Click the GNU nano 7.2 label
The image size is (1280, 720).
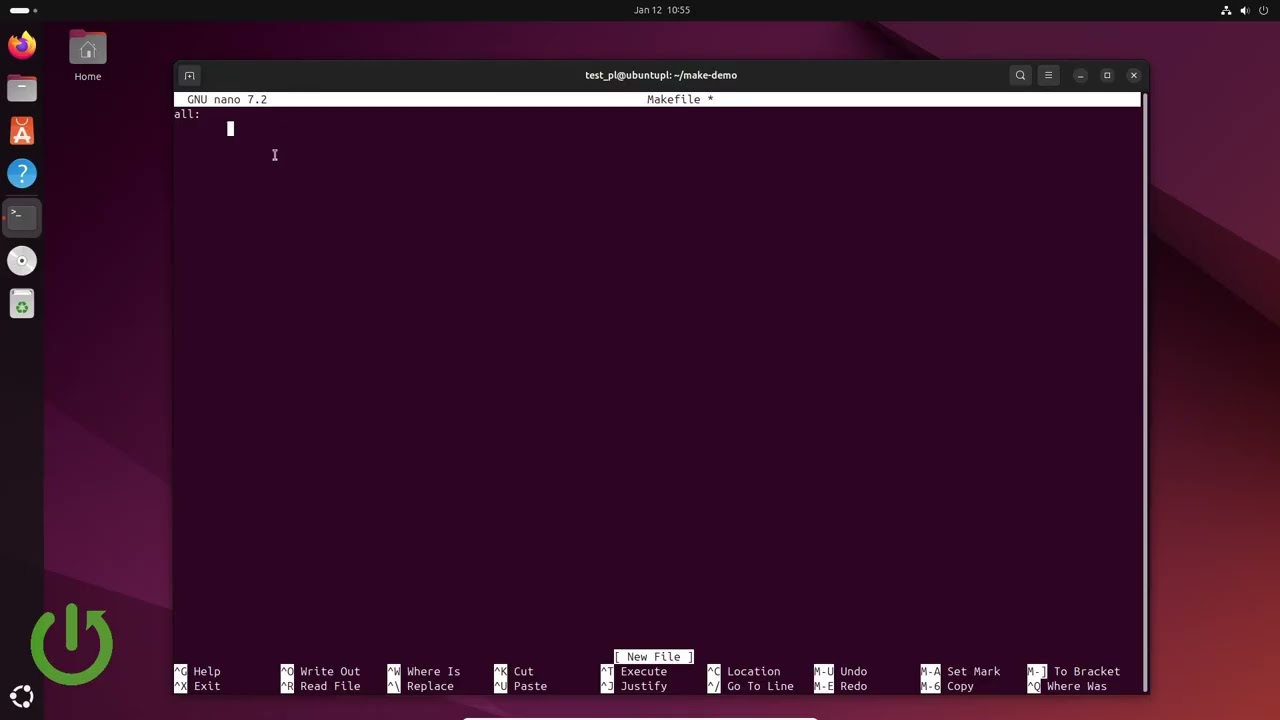pos(227,99)
